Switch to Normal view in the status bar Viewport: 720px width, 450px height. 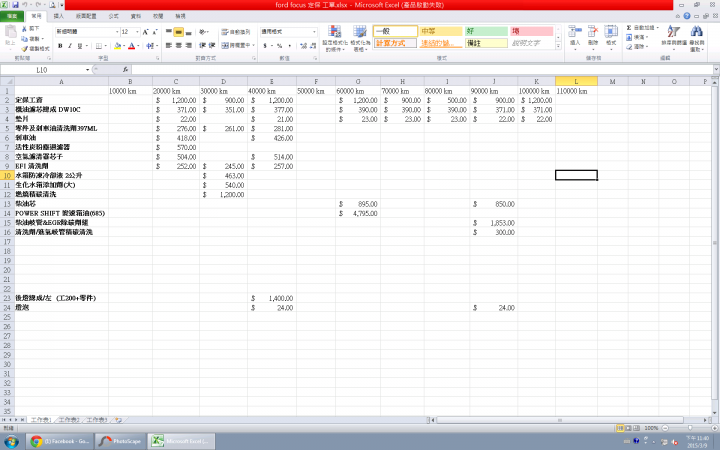(x=620, y=428)
